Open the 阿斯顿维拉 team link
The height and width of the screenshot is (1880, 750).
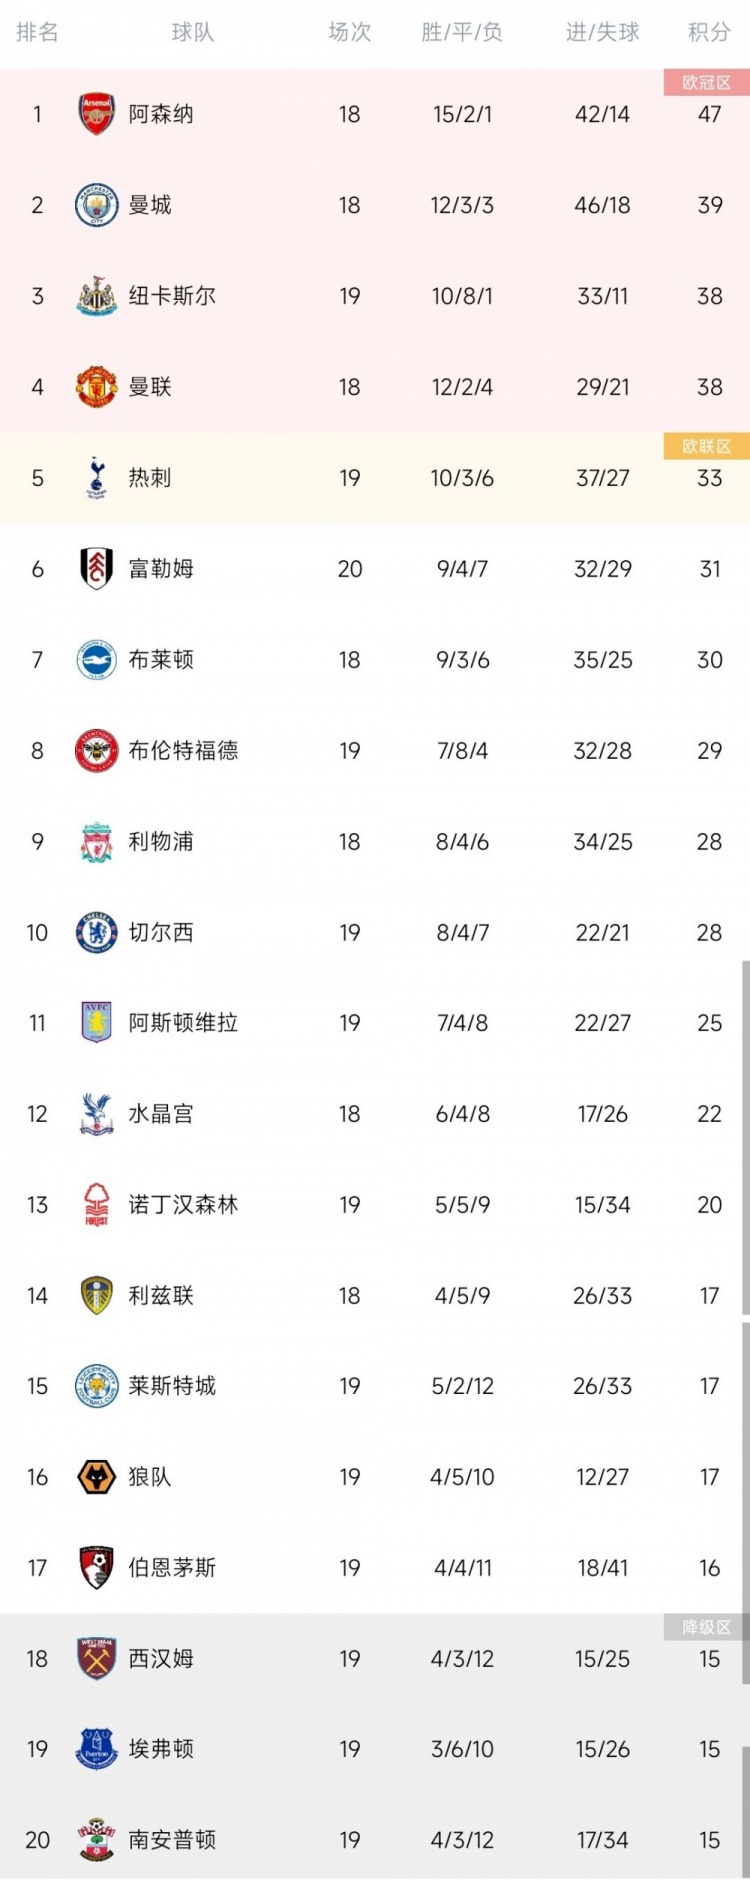(183, 1023)
